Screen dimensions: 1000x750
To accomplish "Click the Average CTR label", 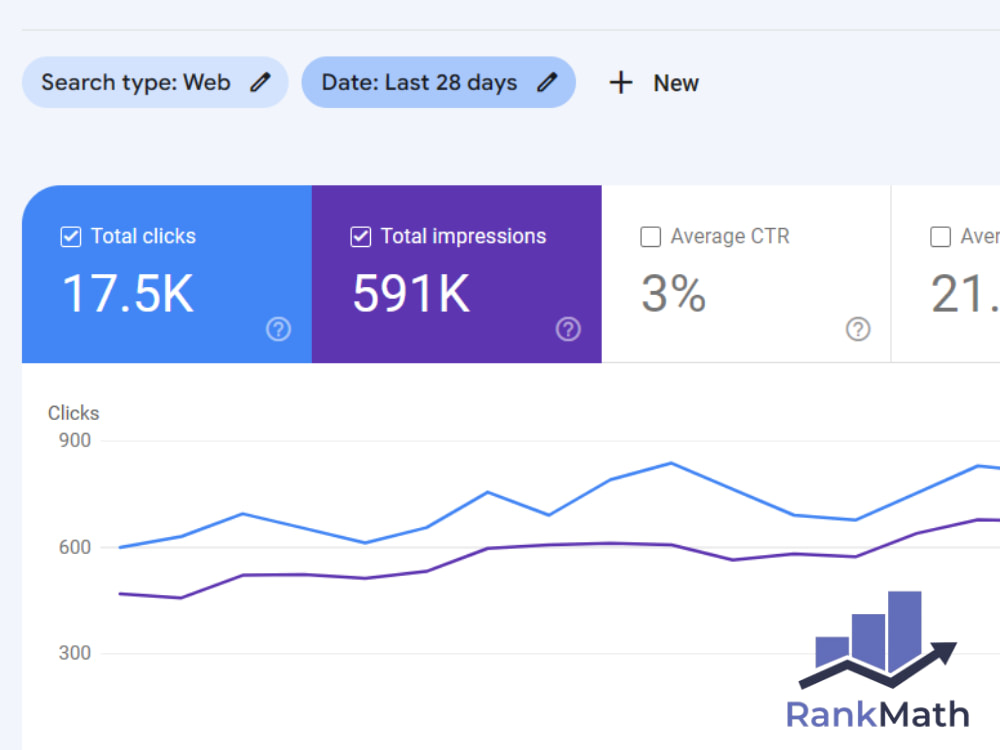I will point(730,237).
